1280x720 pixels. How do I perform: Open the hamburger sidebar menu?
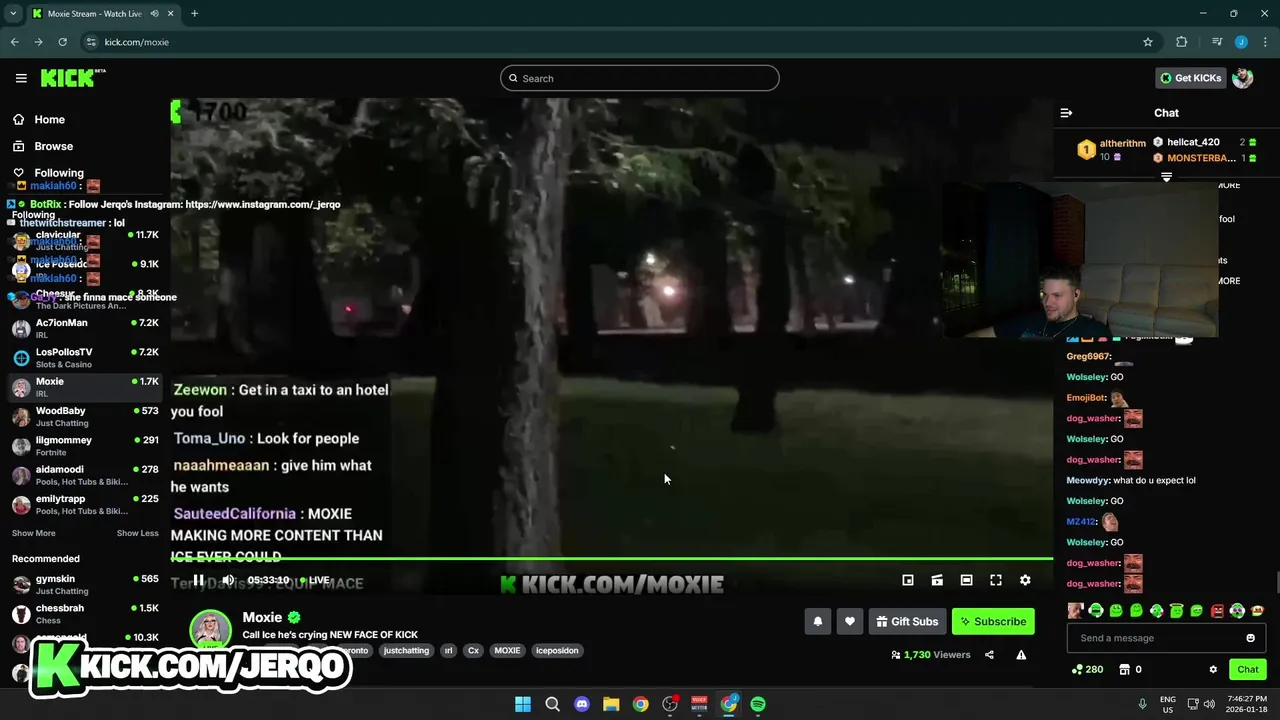coord(21,78)
